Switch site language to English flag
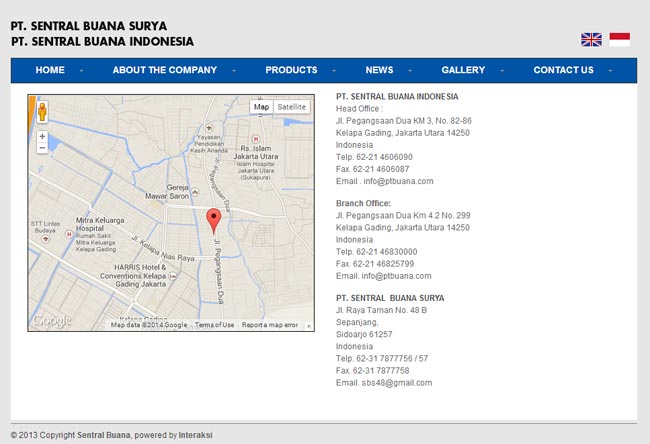The image size is (650, 444). (x=591, y=40)
